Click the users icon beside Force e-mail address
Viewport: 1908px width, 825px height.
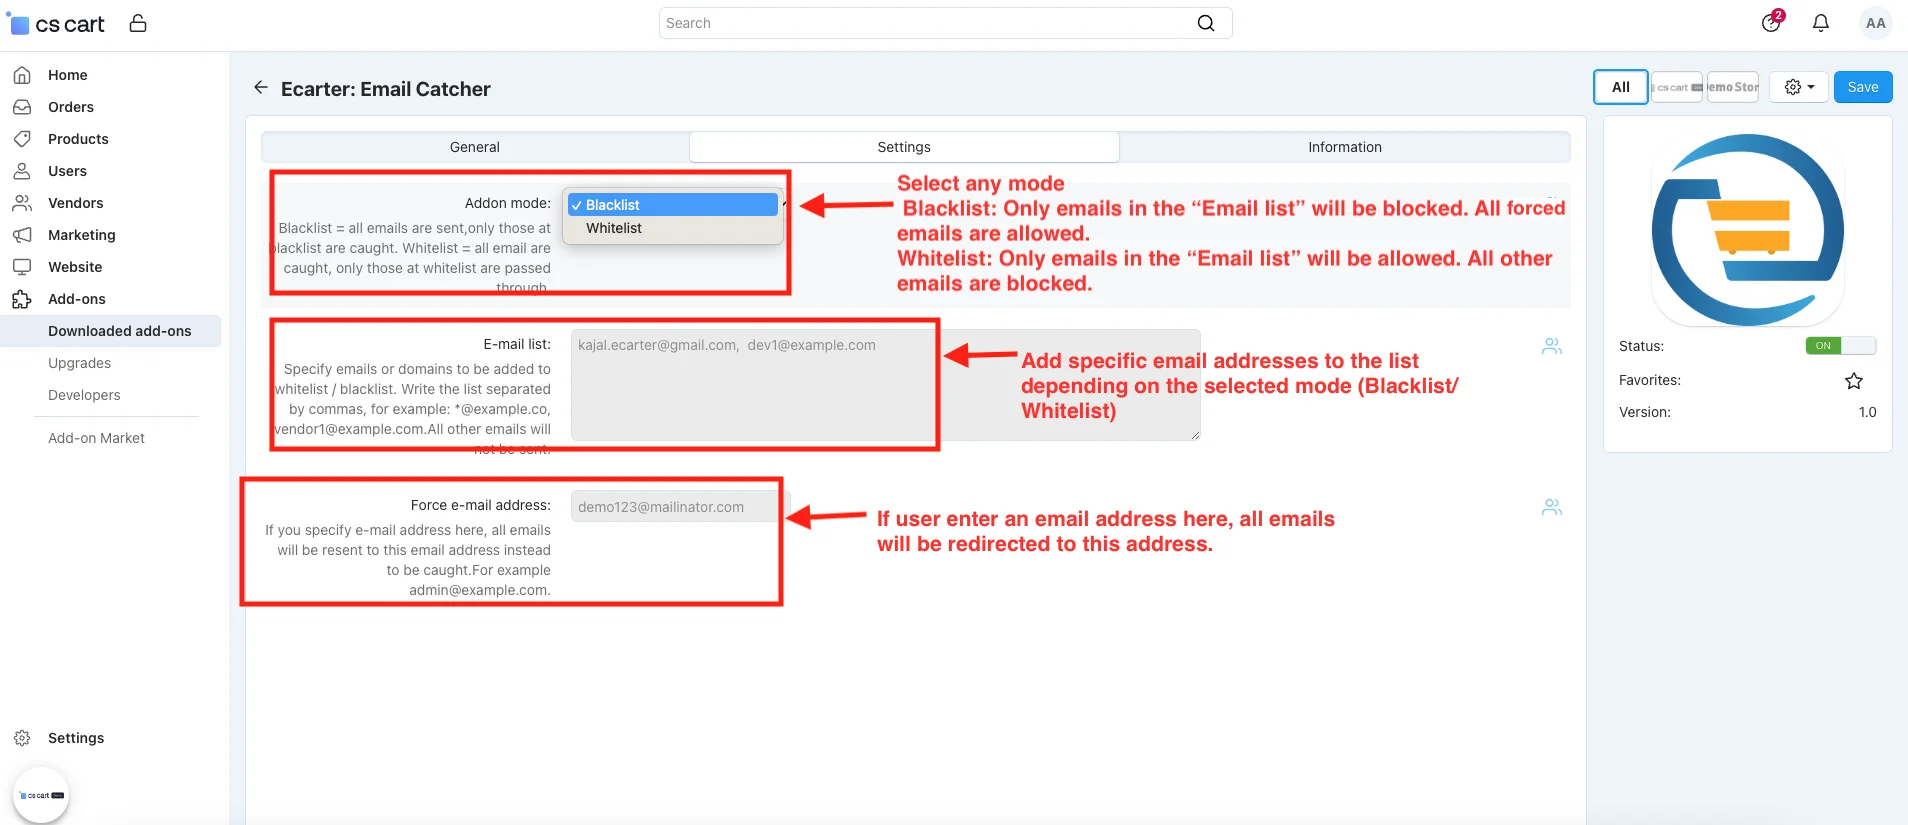click(x=1551, y=507)
